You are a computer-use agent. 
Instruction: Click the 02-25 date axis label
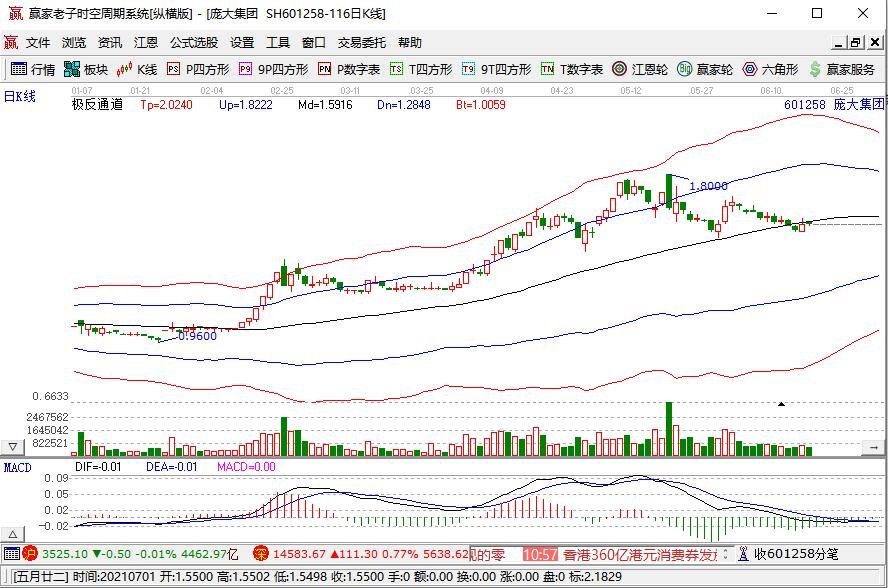[281, 91]
